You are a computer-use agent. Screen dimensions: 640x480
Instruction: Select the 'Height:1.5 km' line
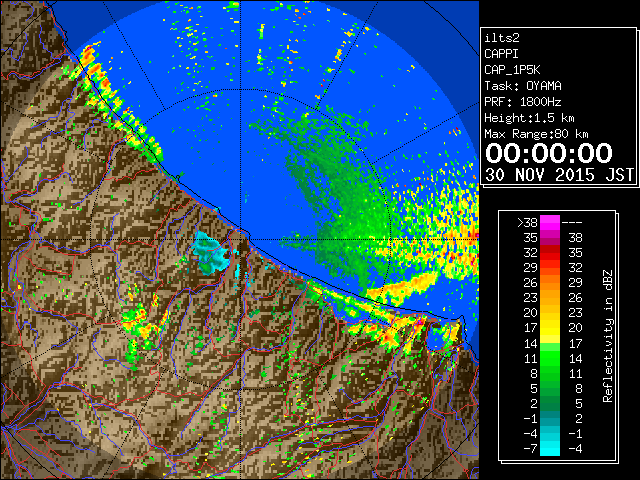click(529, 118)
